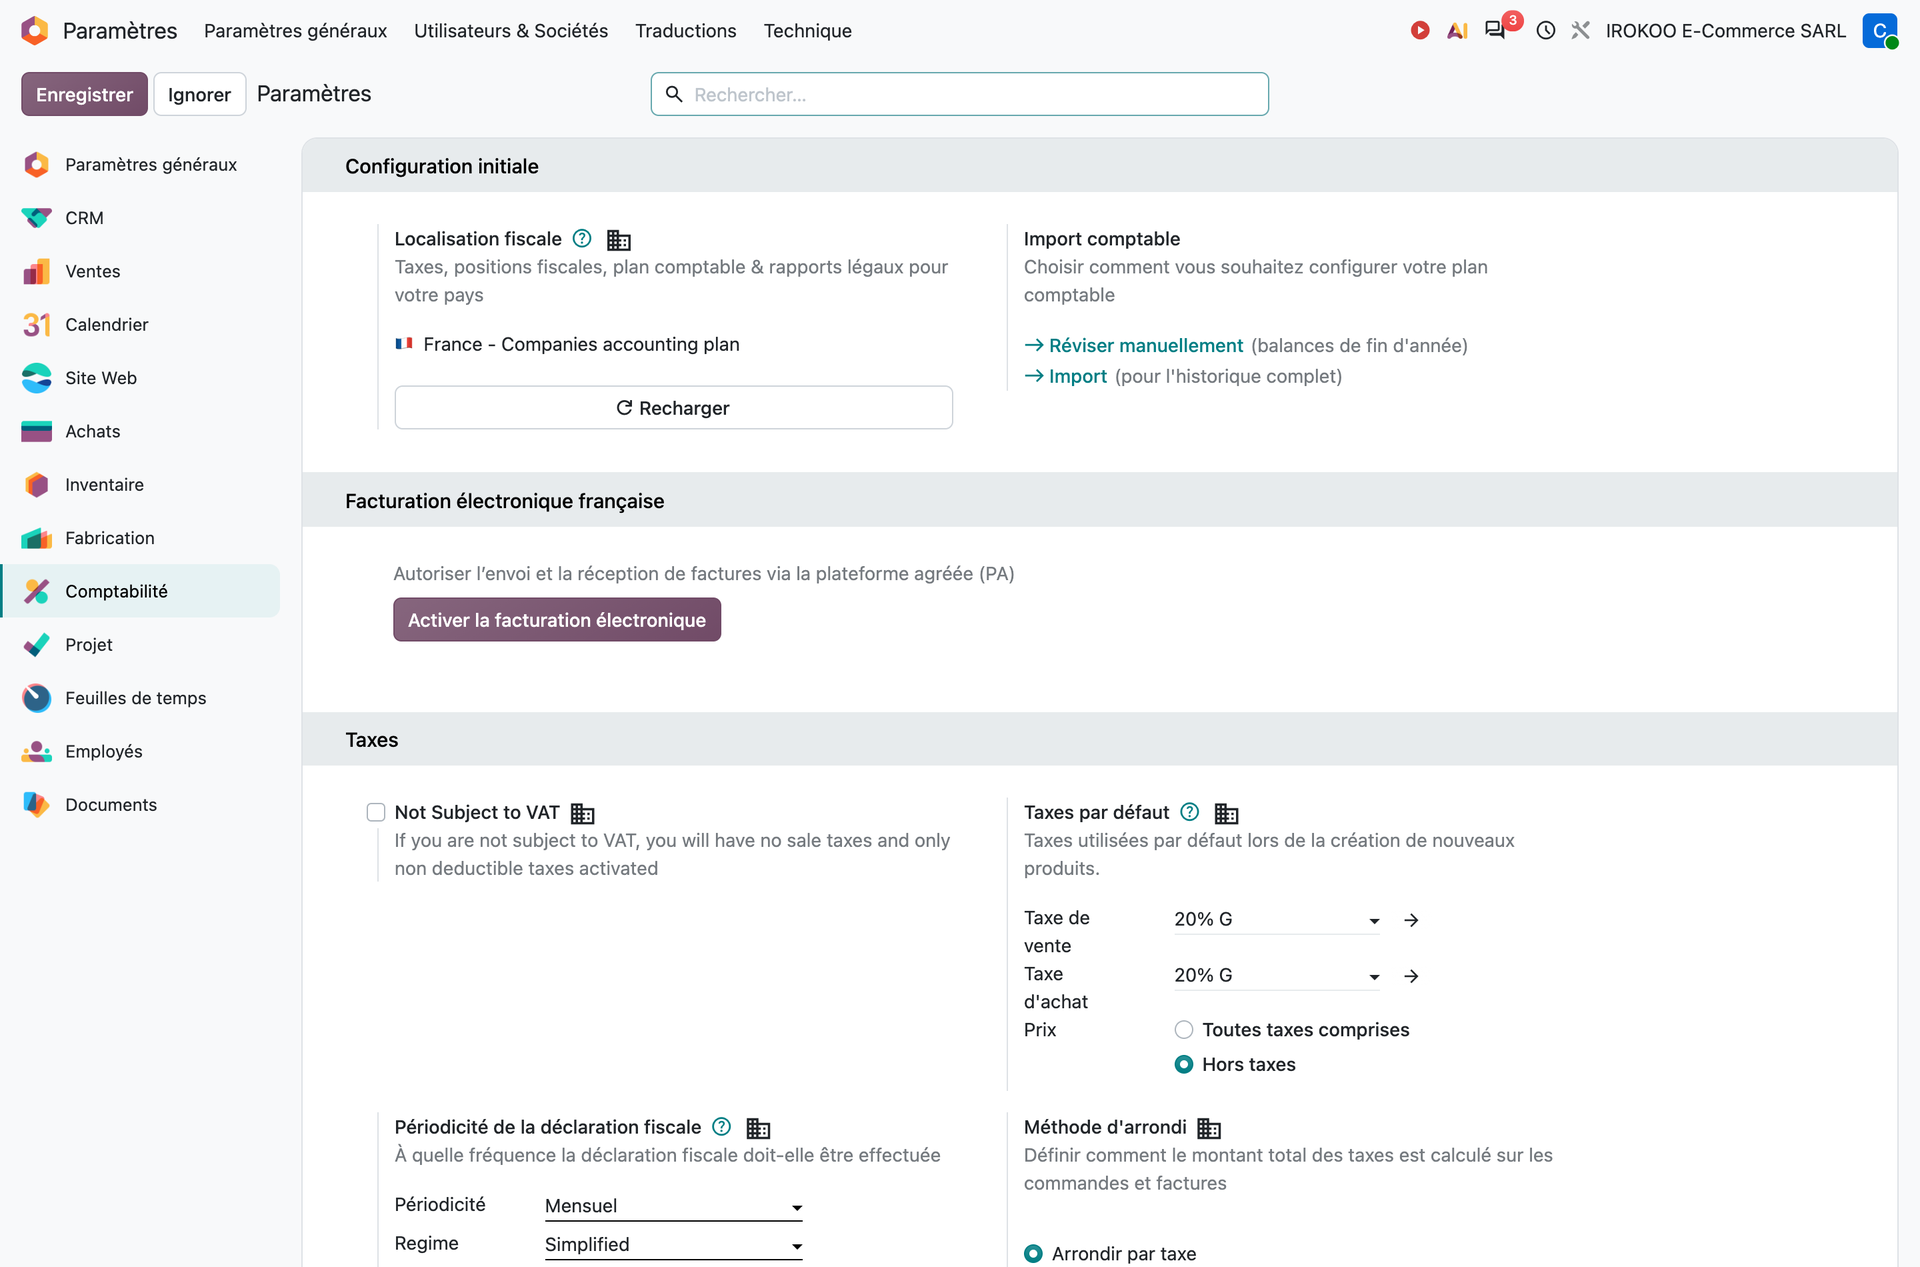Screen dimensions: 1920x1267
Task: Open the activities clock icon
Action: point(1546,31)
